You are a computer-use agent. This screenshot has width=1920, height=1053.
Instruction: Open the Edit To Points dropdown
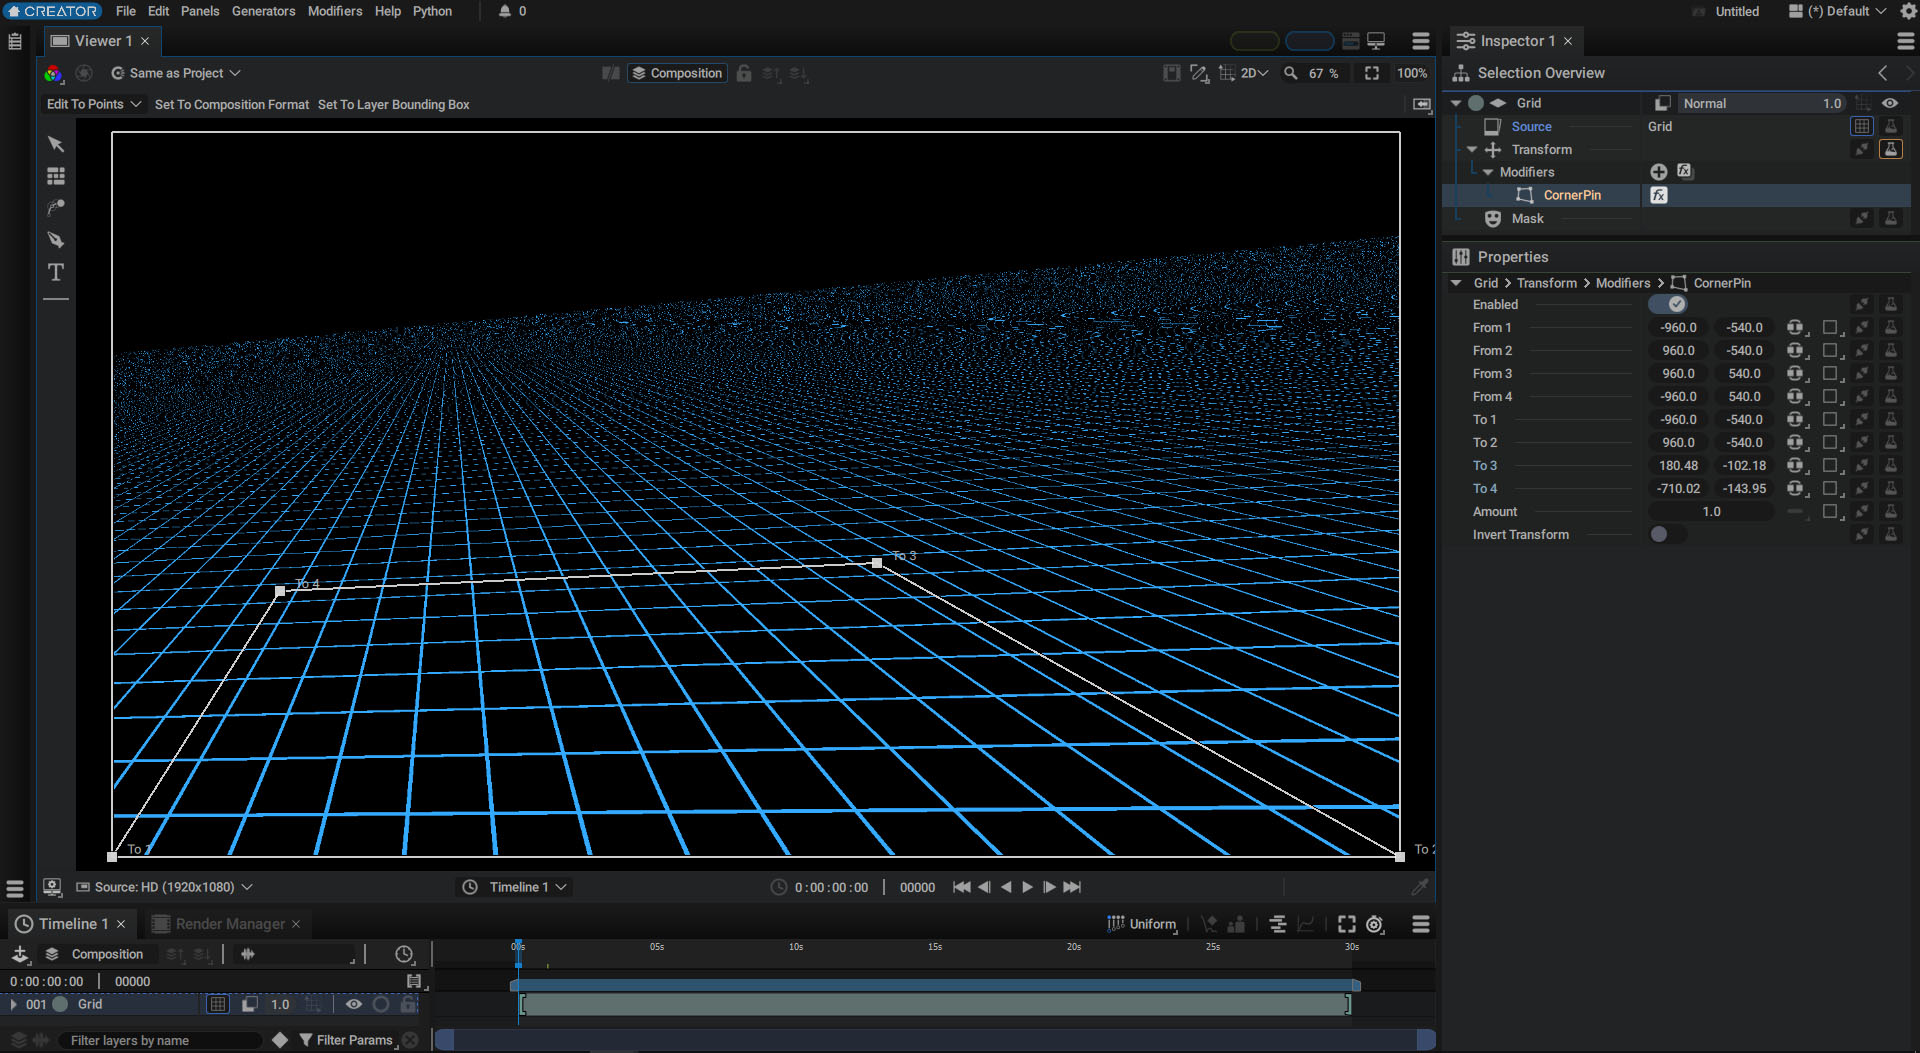click(94, 104)
